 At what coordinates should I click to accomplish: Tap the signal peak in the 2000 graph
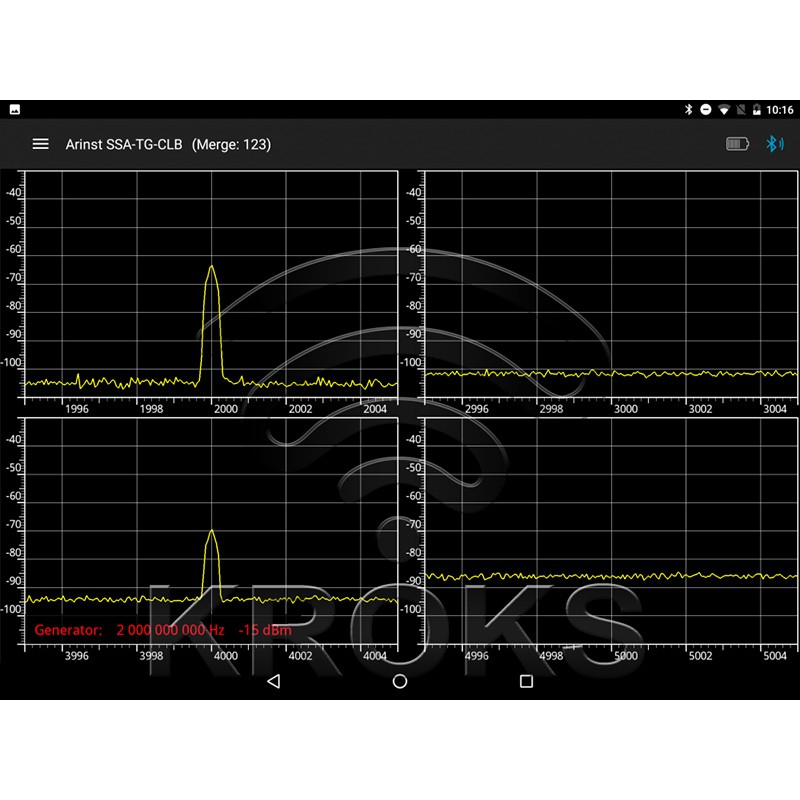click(x=211, y=270)
